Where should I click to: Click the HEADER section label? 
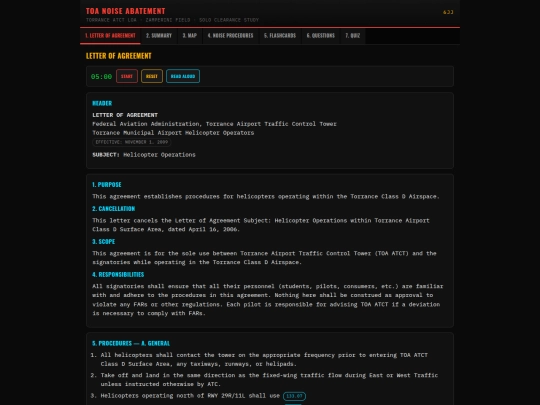point(102,103)
